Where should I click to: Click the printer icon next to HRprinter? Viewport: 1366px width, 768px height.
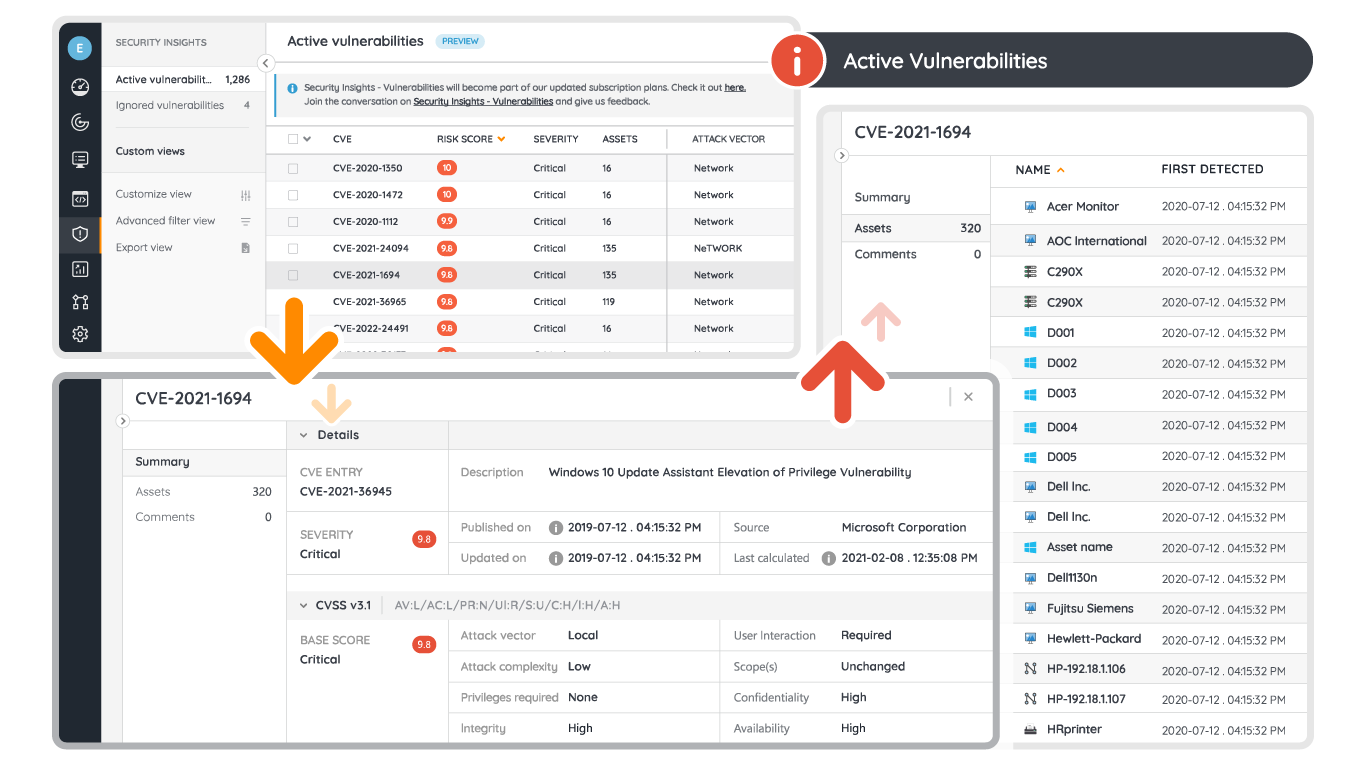tap(1030, 730)
